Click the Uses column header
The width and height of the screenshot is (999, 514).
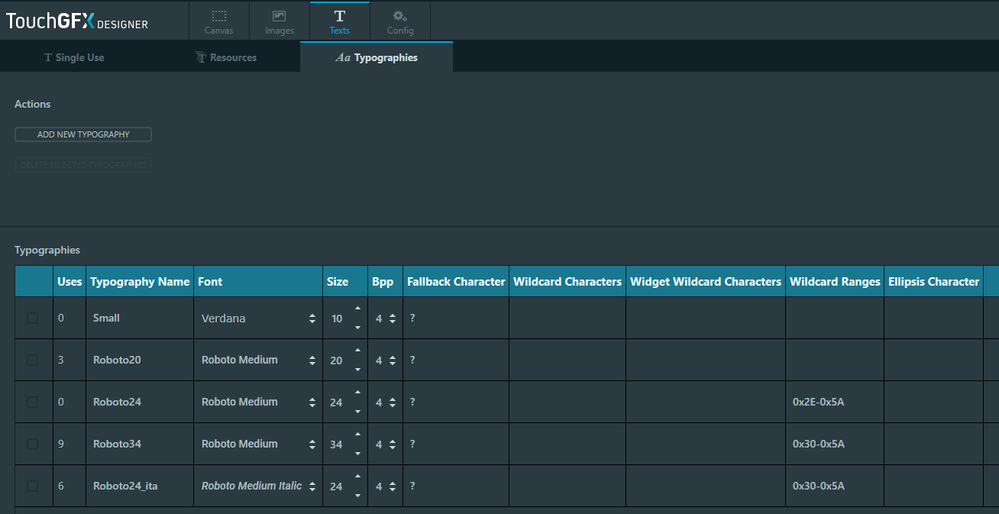point(69,282)
